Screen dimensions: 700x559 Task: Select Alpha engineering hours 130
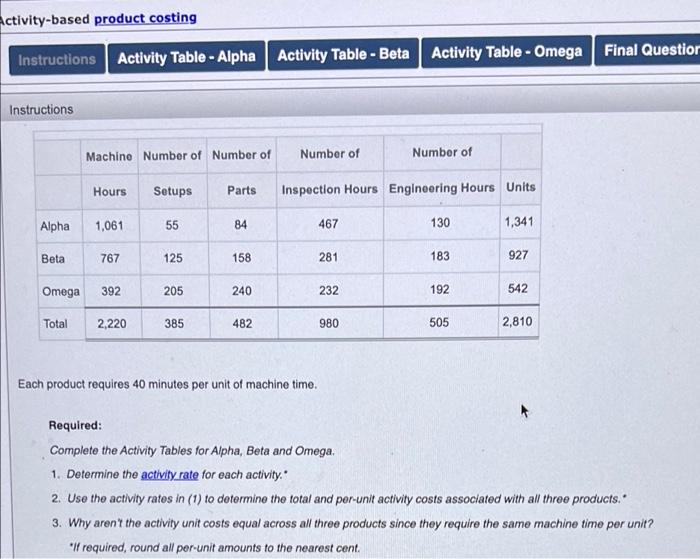click(x=440, y=222)
